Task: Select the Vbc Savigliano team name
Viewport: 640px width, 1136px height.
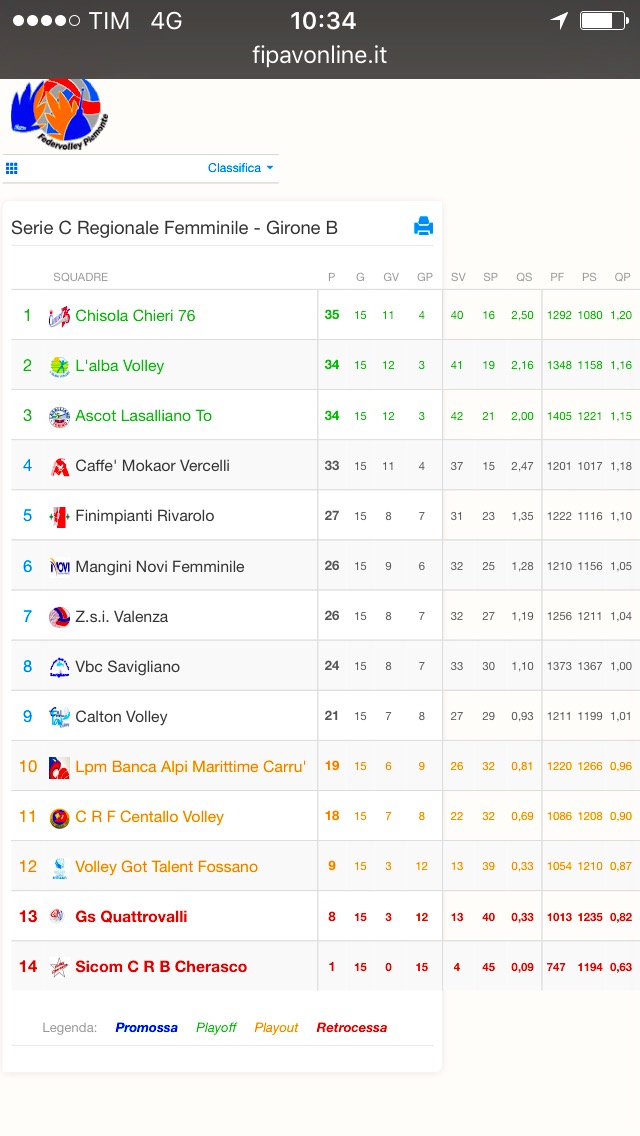Action: point(128,667)
